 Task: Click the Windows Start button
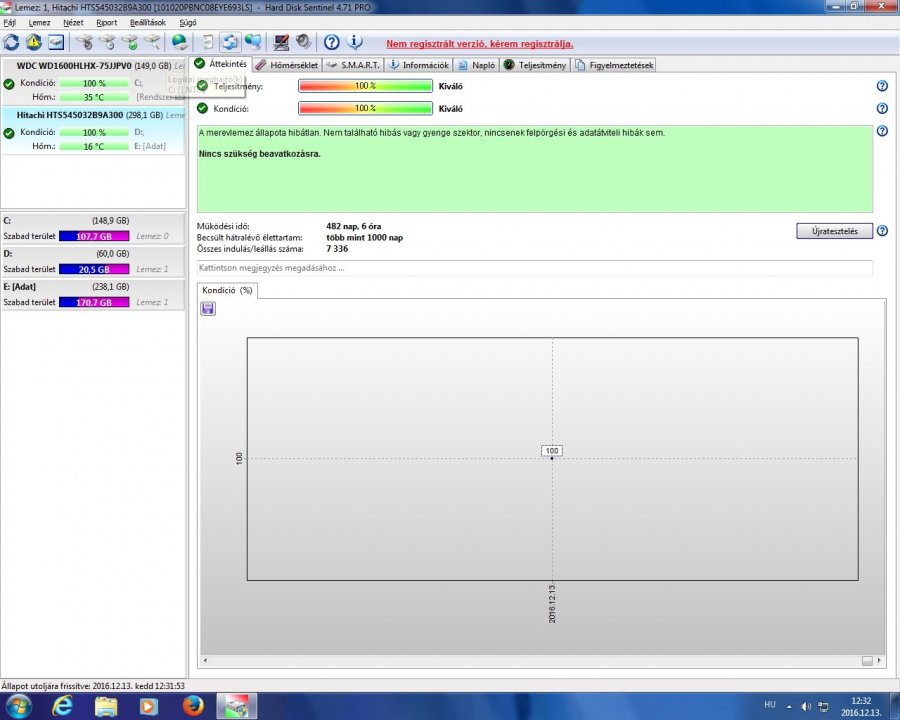pos(18,706)
